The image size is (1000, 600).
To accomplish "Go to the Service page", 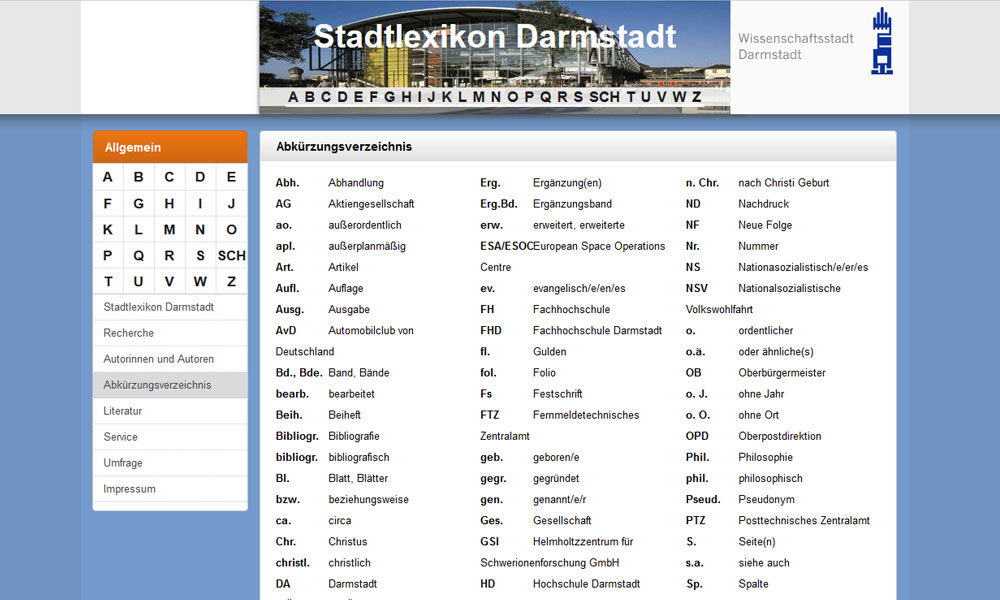I will click(120, 437).
